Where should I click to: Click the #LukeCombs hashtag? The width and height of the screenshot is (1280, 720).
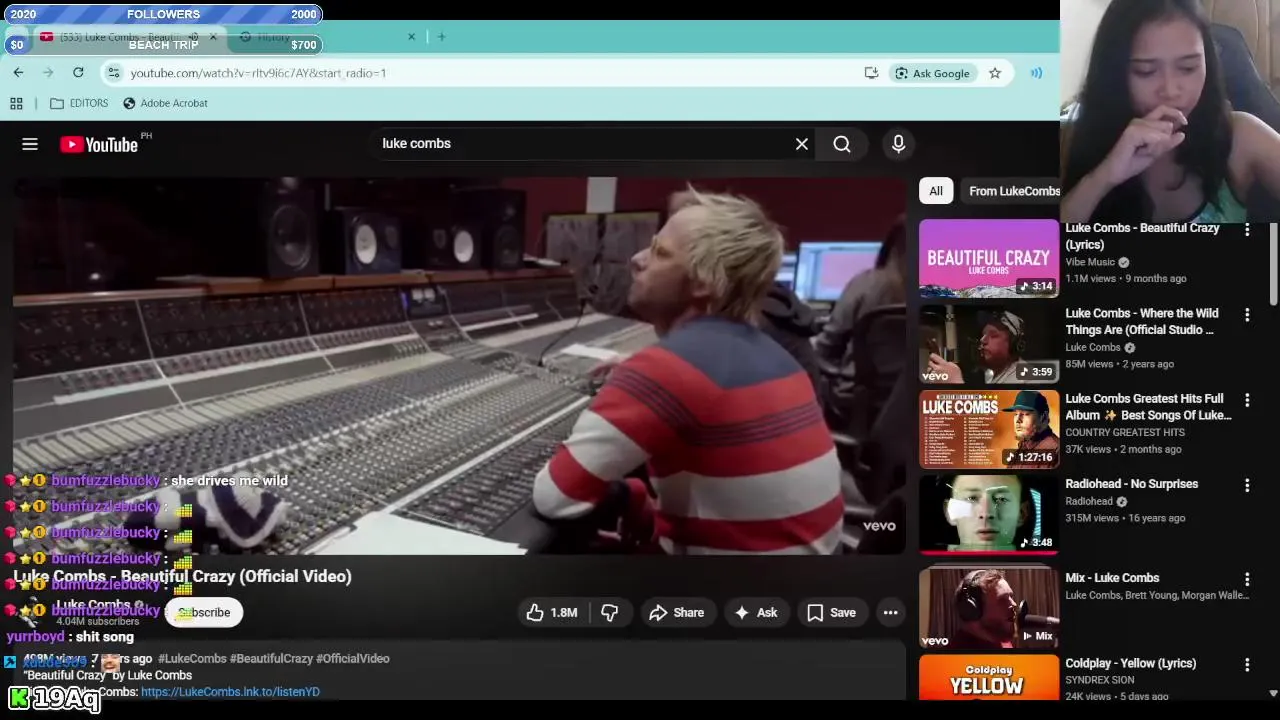click(x=191, y=659)
